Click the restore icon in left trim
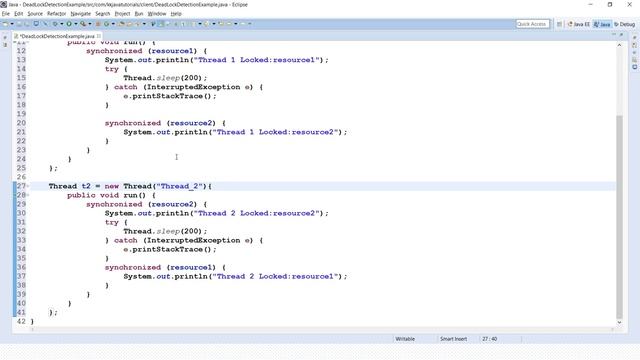 point(5,37)
